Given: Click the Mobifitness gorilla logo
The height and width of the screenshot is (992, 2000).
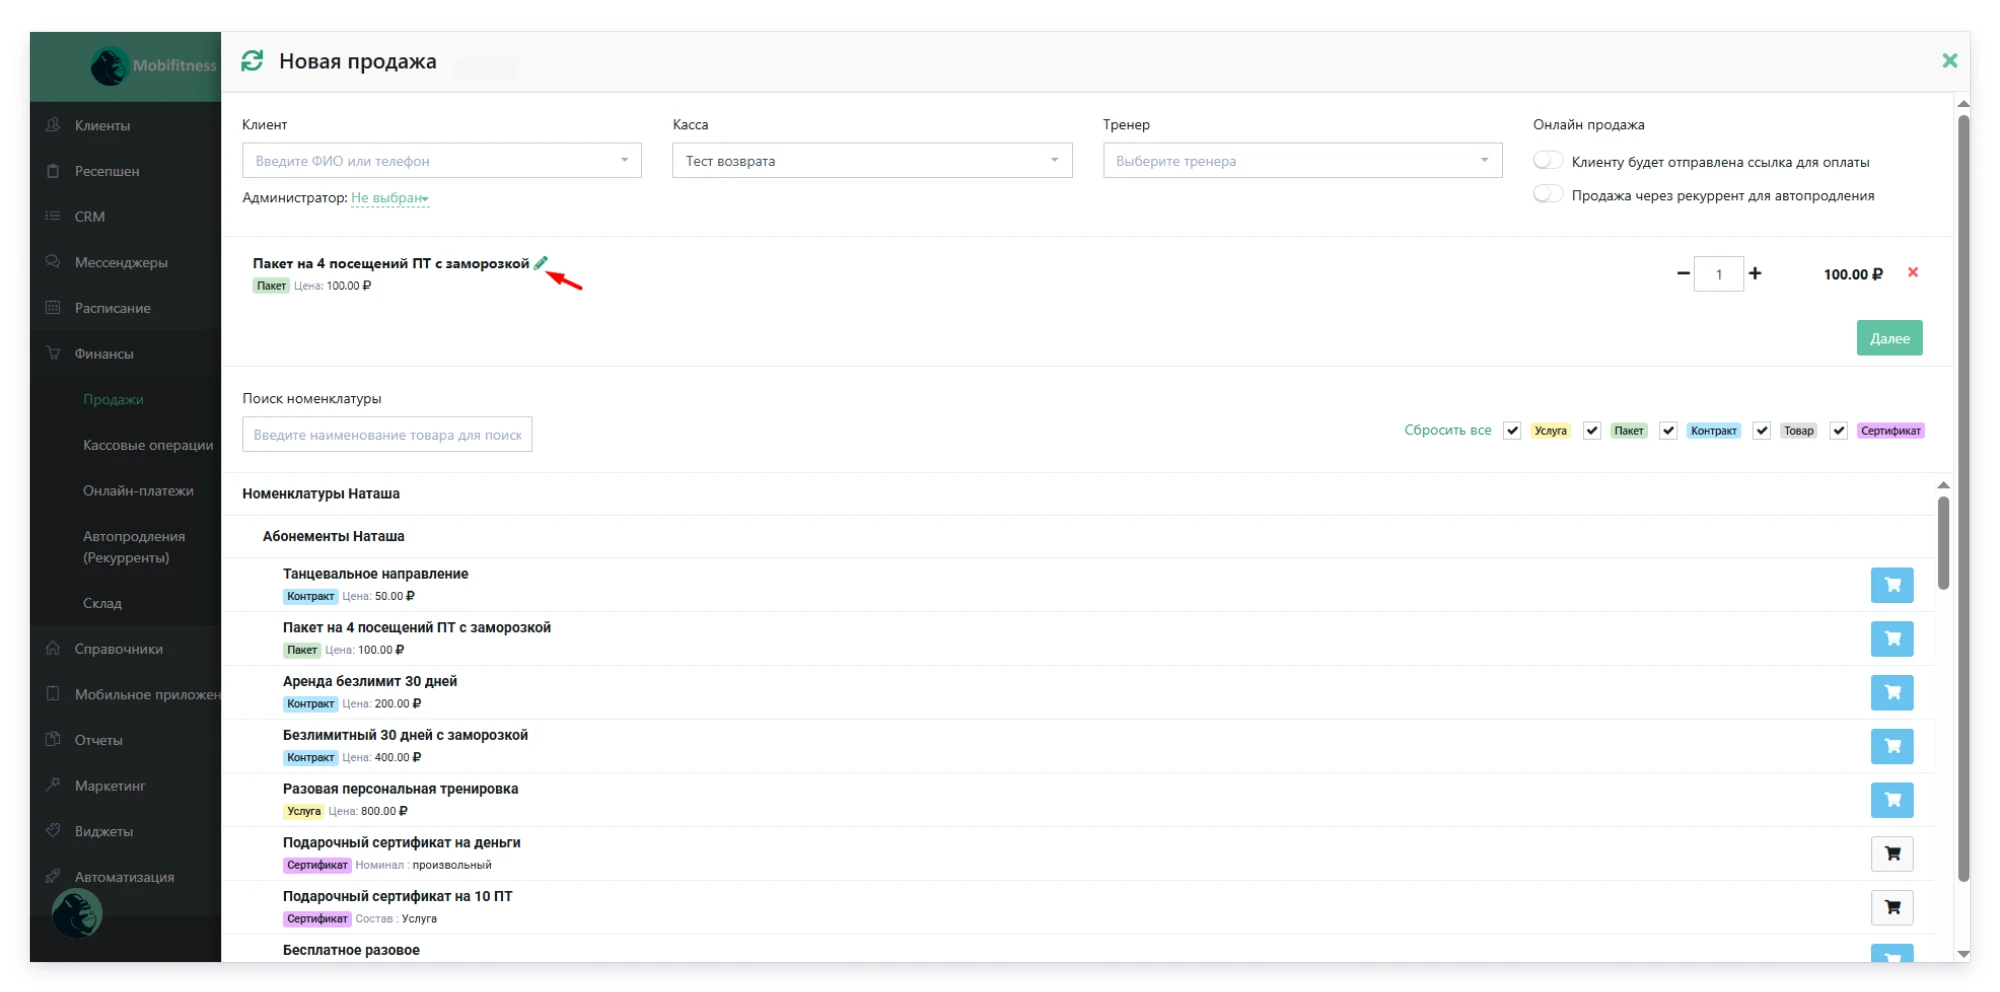Looking at the screenshot, I should point(109,66).
